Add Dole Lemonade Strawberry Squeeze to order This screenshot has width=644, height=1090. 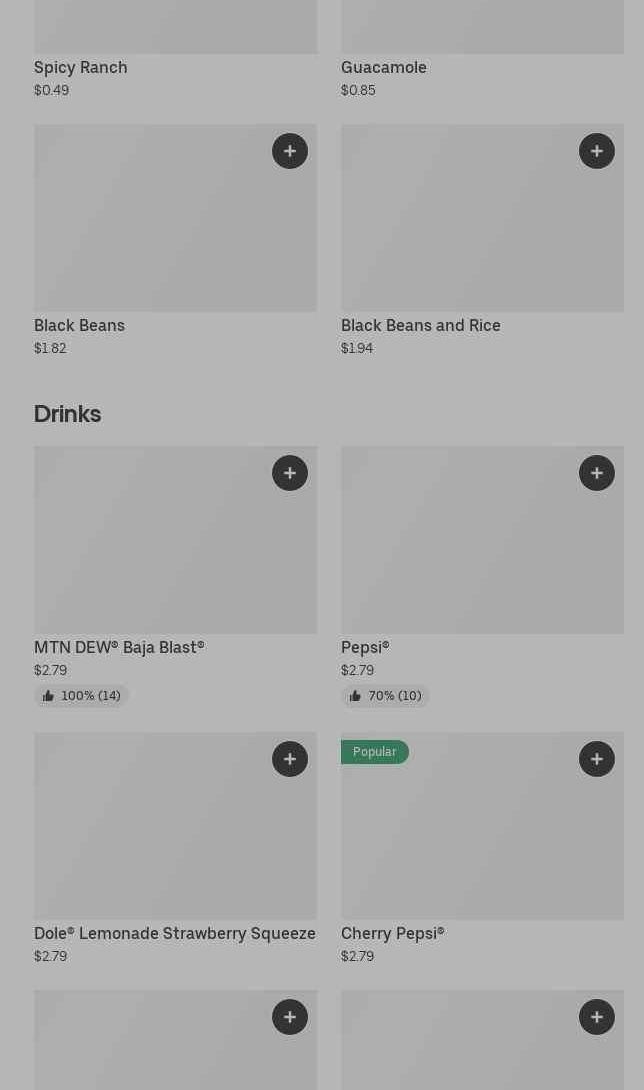(290, 759)
